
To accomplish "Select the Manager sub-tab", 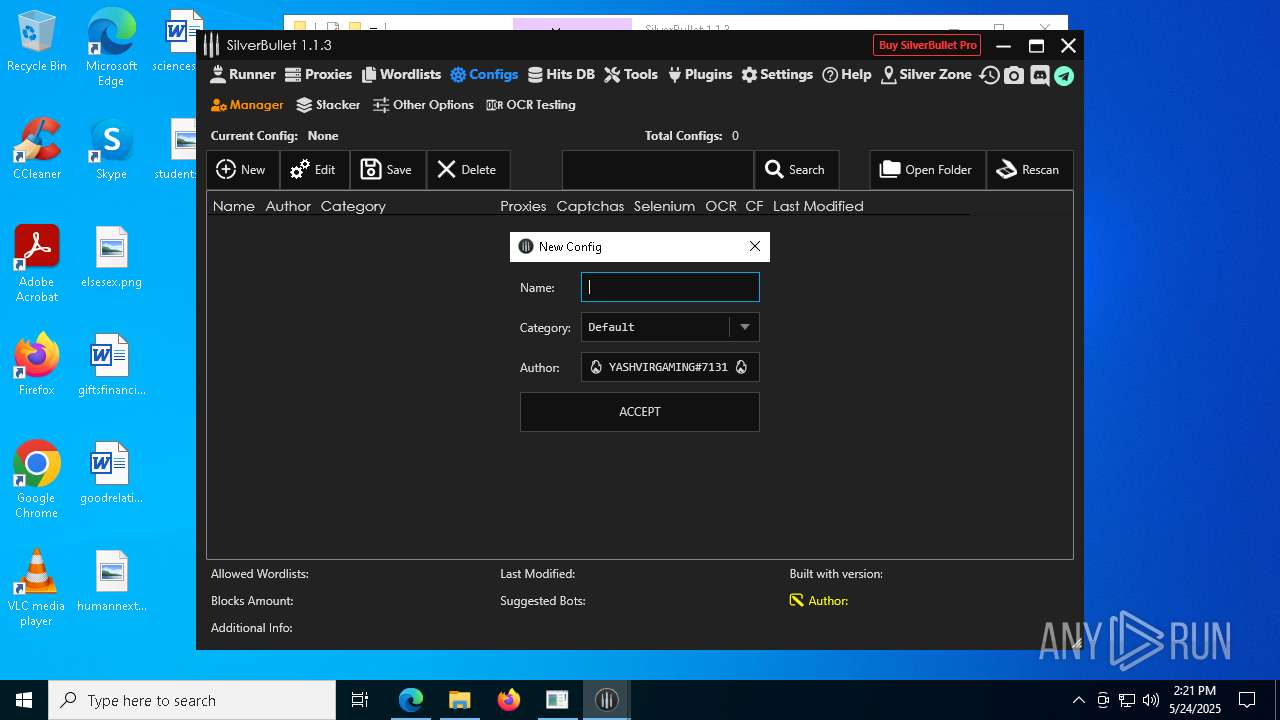I will pos(248,104).
